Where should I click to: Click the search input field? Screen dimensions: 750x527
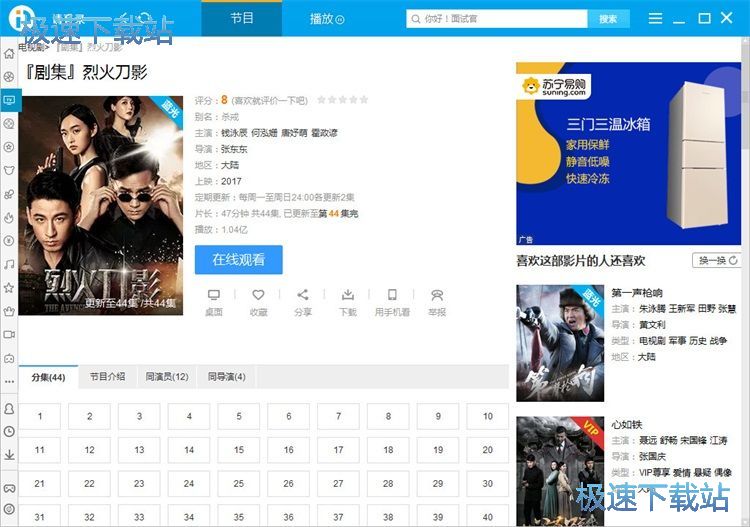500,19
